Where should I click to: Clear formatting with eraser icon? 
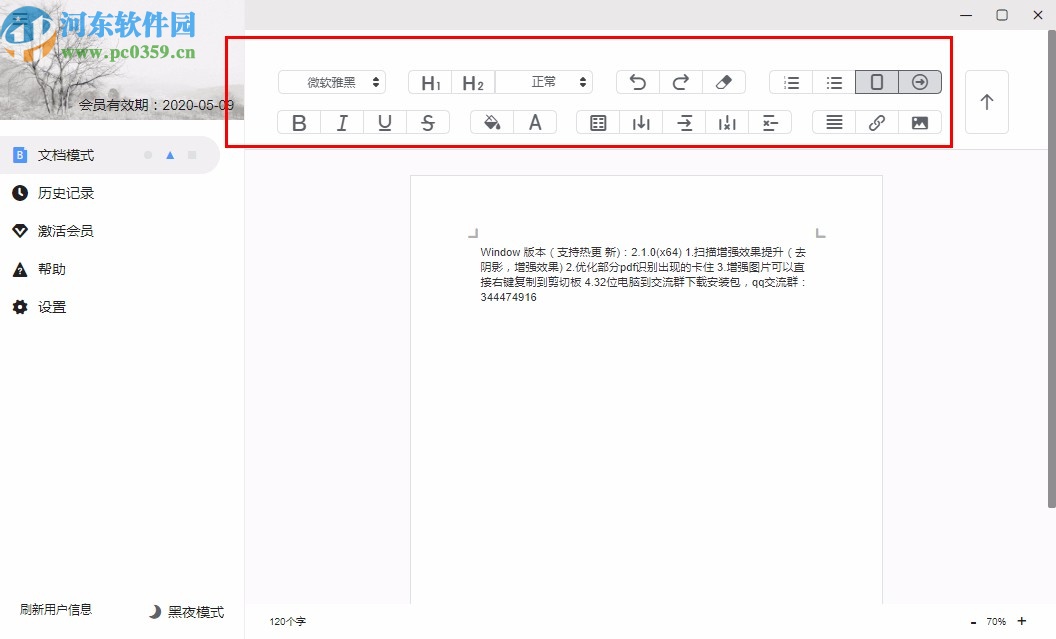tap(724, 82)
